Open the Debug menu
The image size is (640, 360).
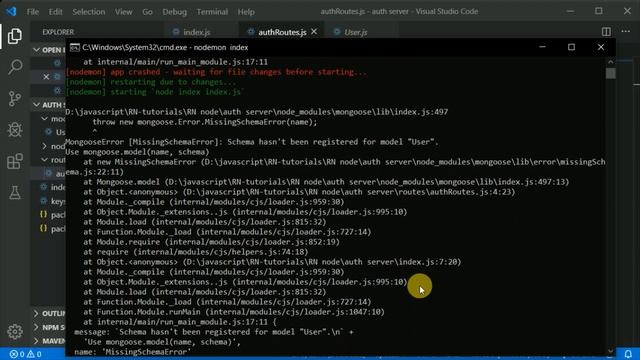[175, 12]
